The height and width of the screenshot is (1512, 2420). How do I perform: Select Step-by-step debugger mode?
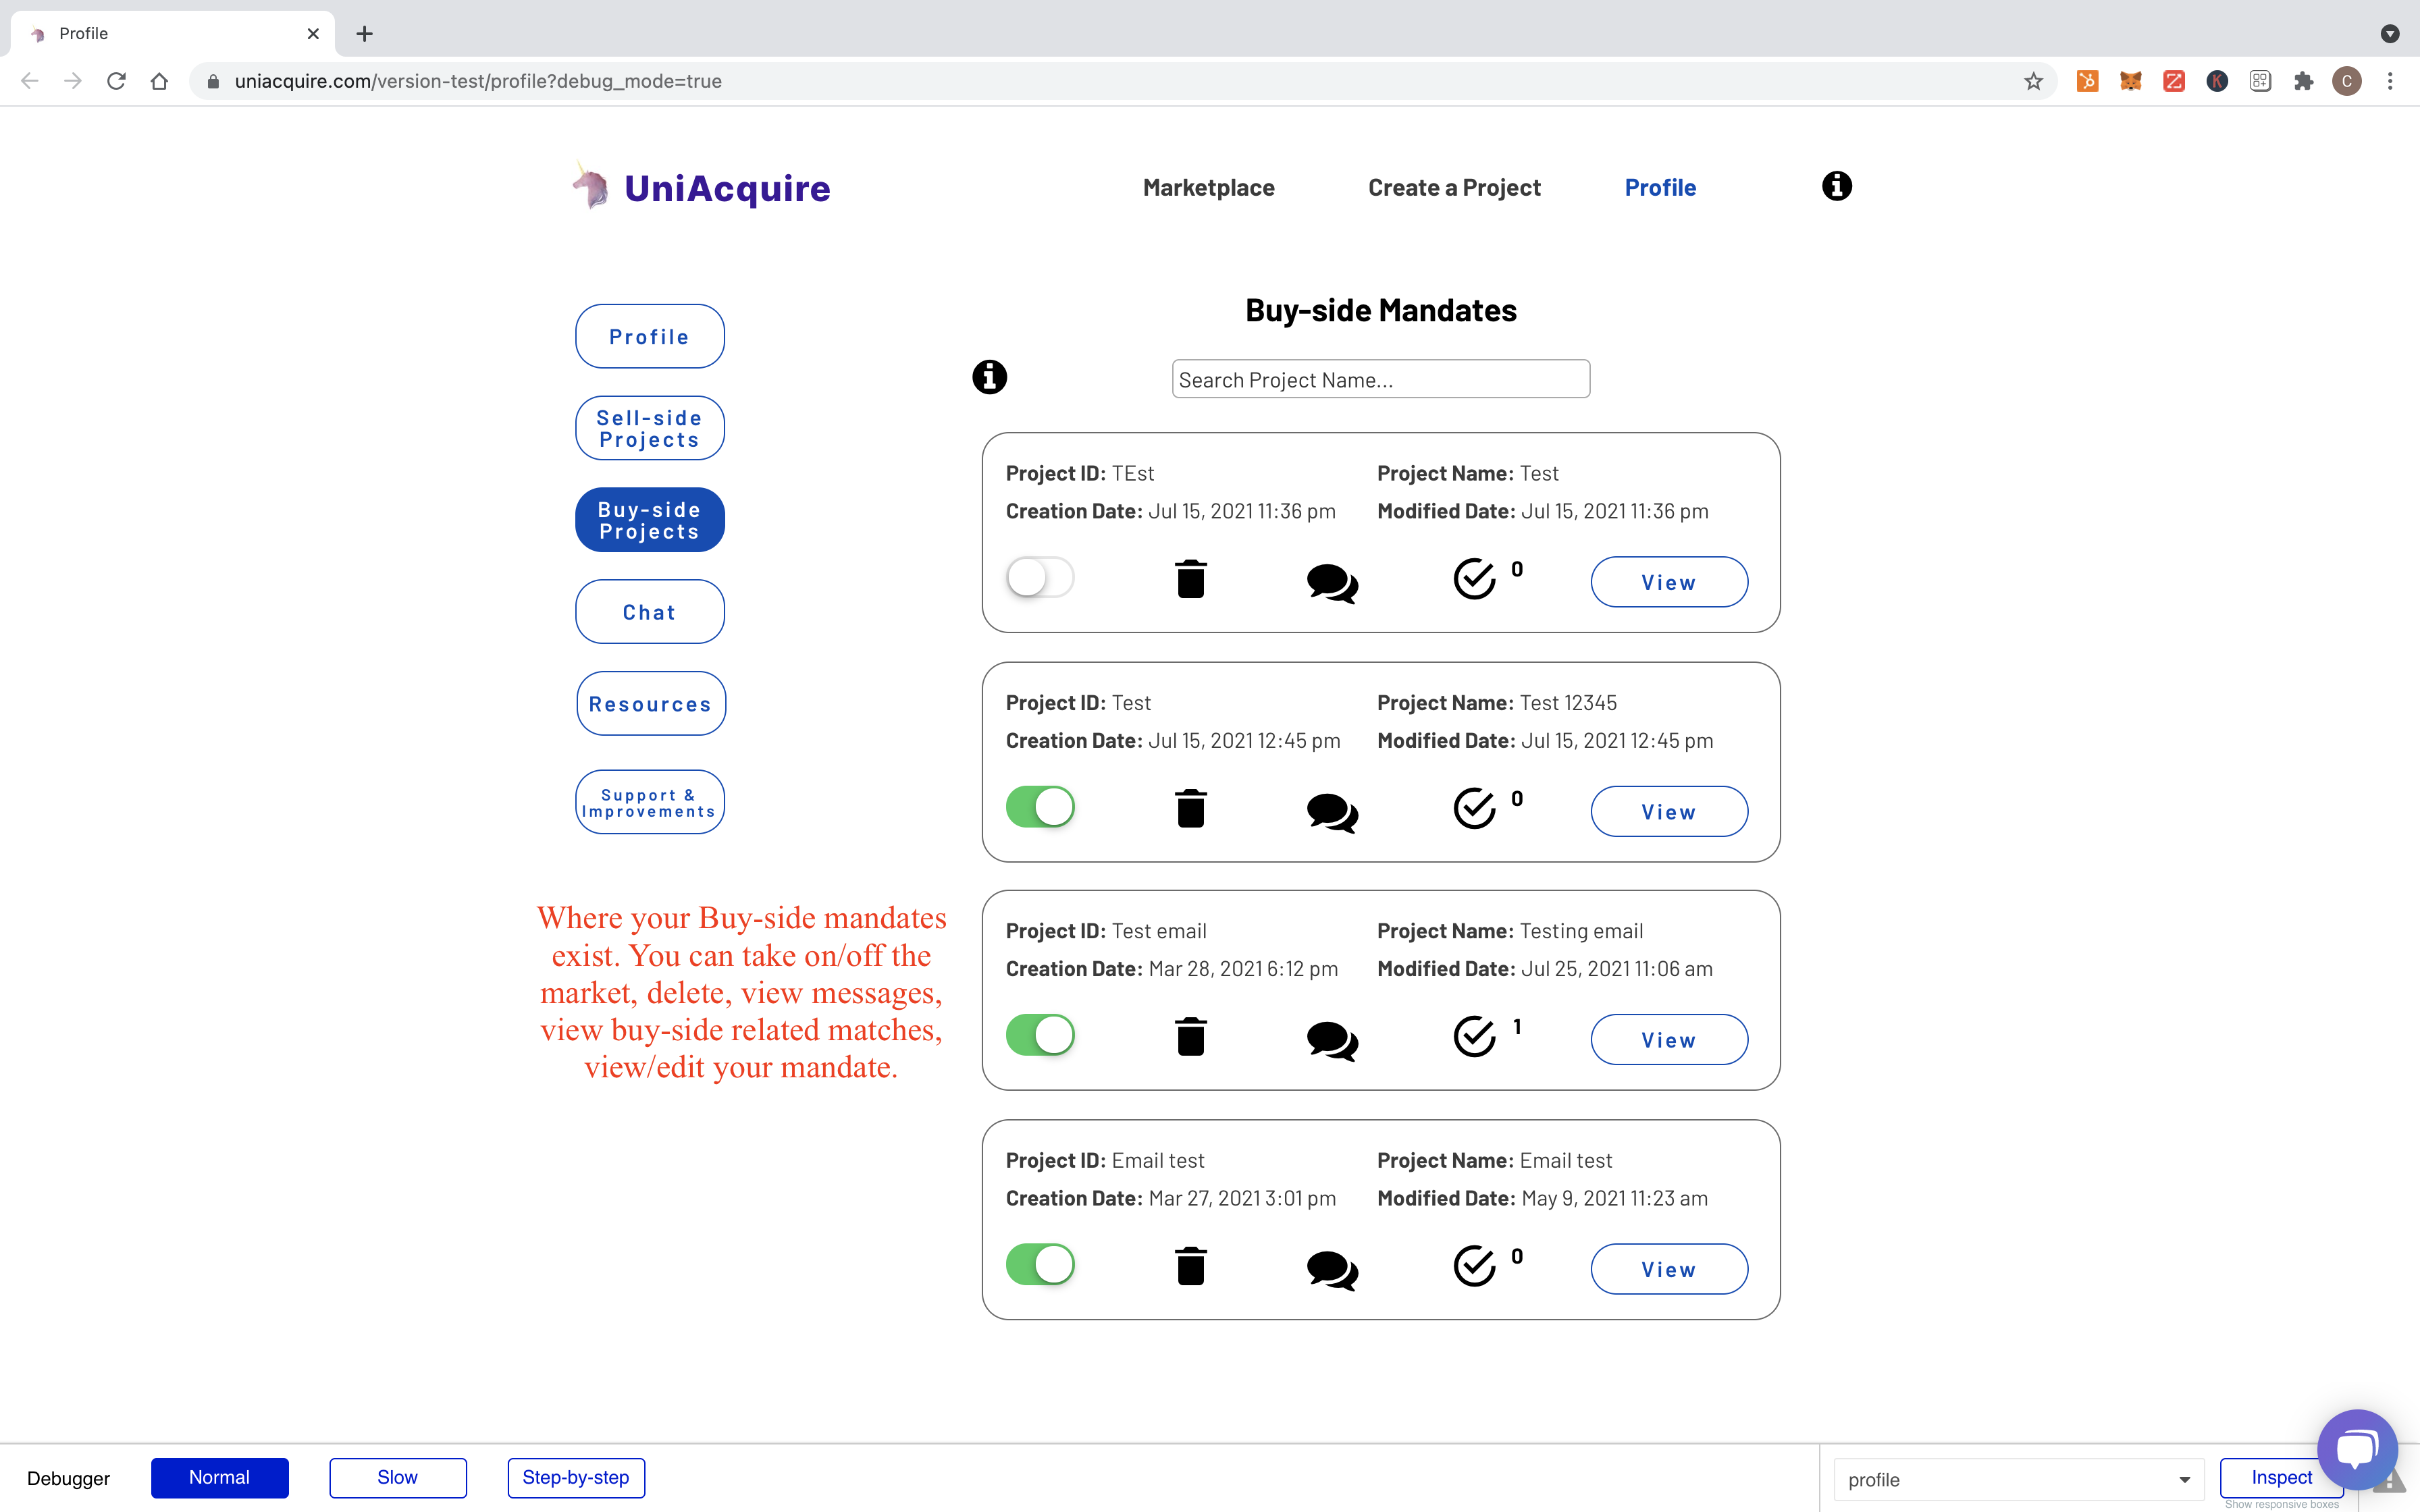pyautogui.click(x=576, y=1478)
